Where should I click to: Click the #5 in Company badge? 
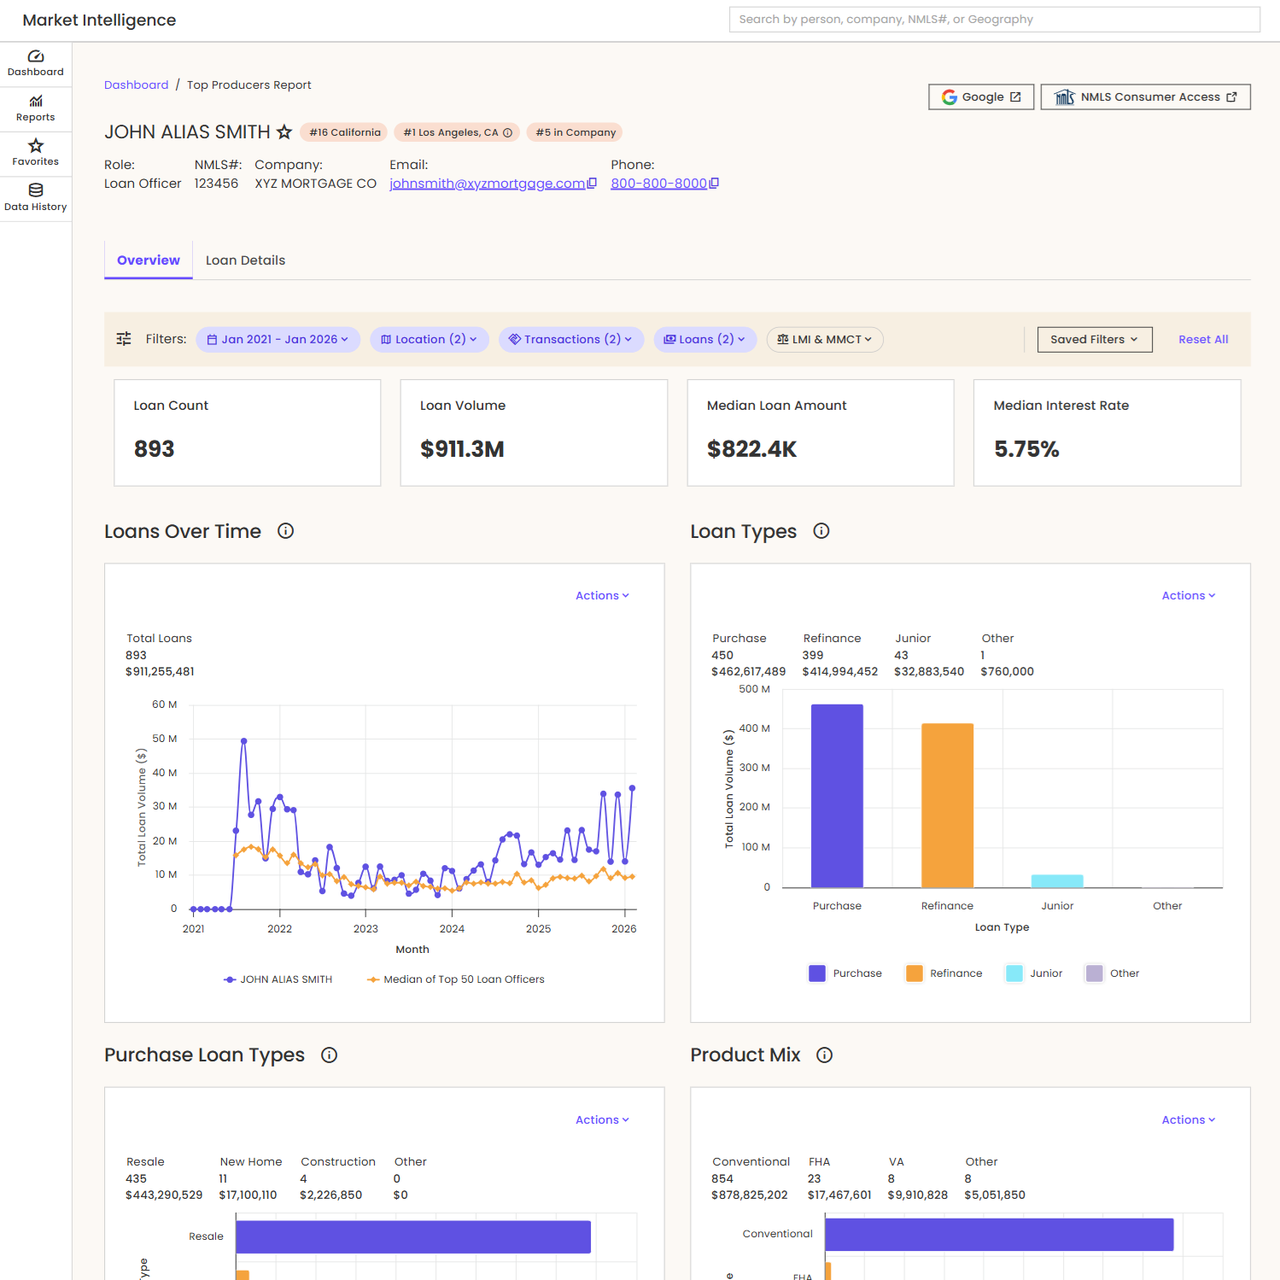pos(576,132)
